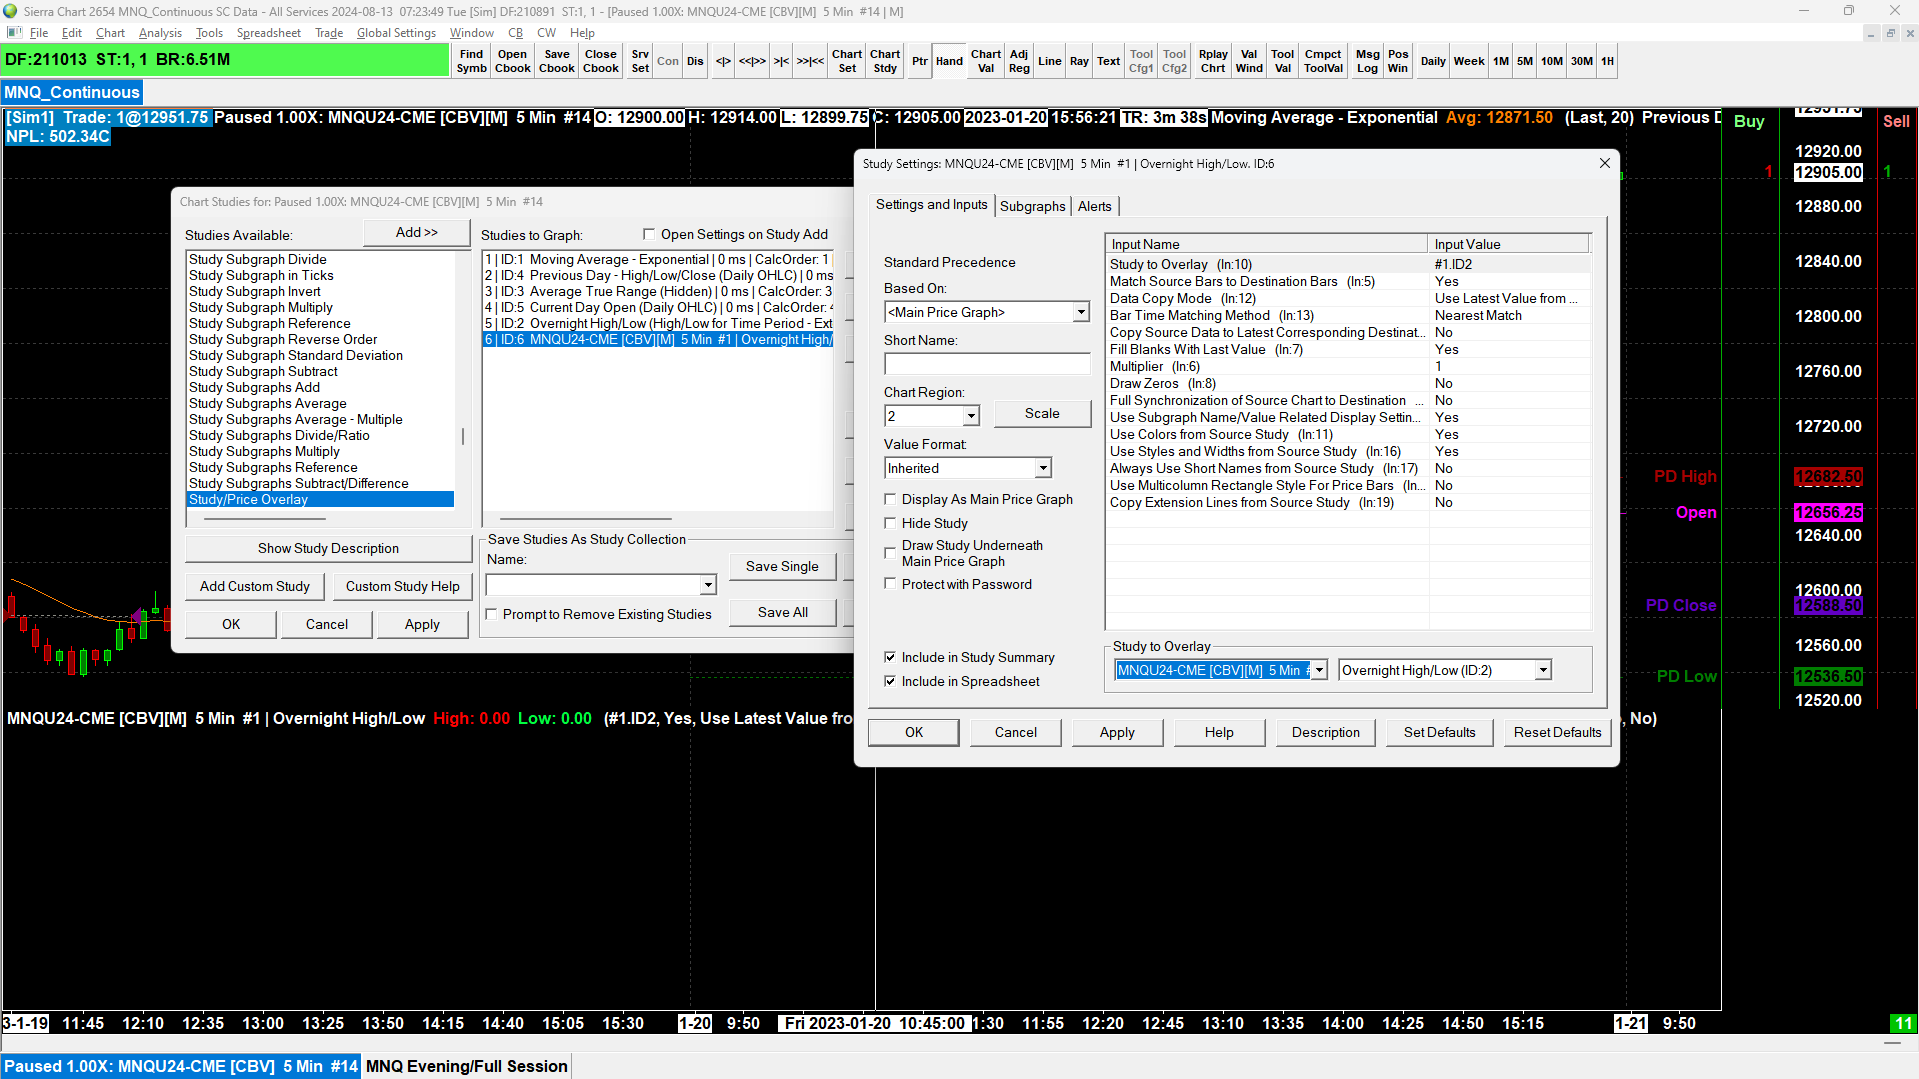
Task: Click the Show Study Description button
Action: point(328,548)
